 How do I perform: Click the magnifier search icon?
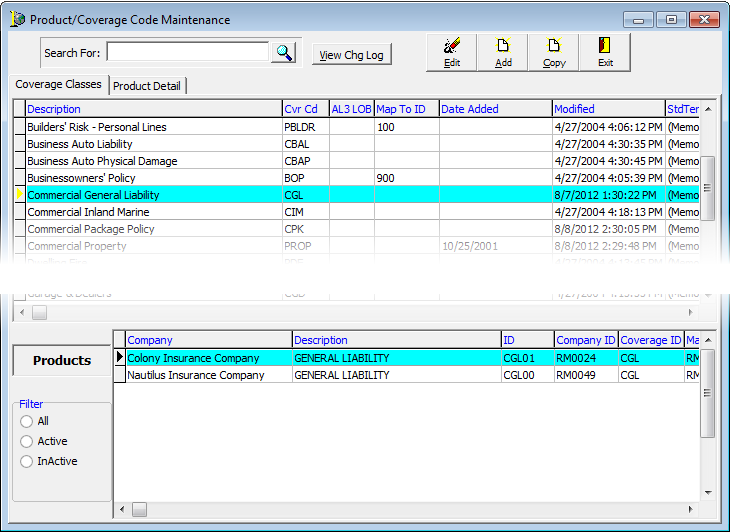point(284,53)
